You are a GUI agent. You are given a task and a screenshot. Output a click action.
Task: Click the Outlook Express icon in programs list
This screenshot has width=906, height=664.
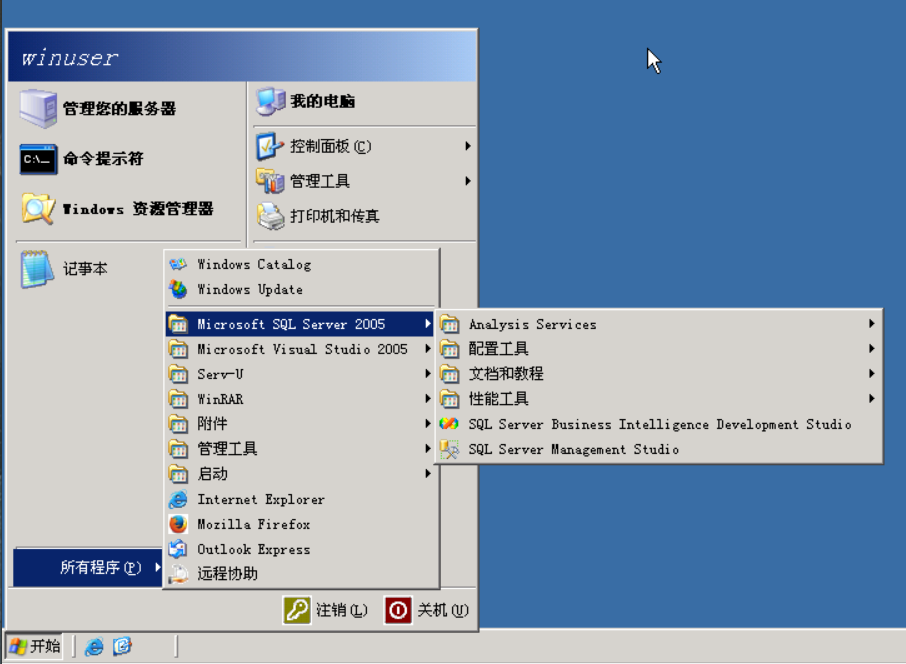click(x=179, y=549)
